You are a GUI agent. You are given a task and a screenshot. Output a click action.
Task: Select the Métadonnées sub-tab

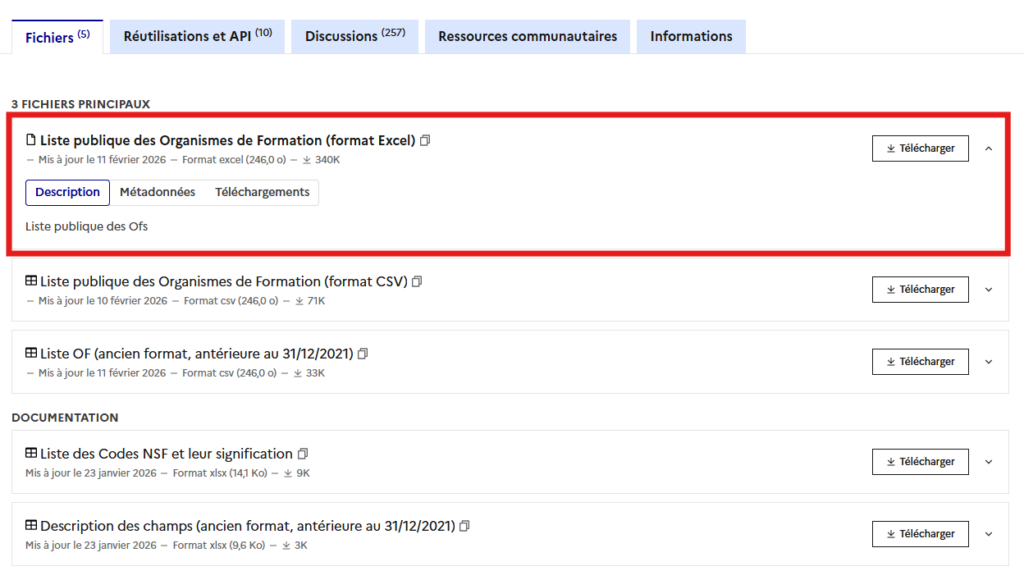[x=157, y=192]
